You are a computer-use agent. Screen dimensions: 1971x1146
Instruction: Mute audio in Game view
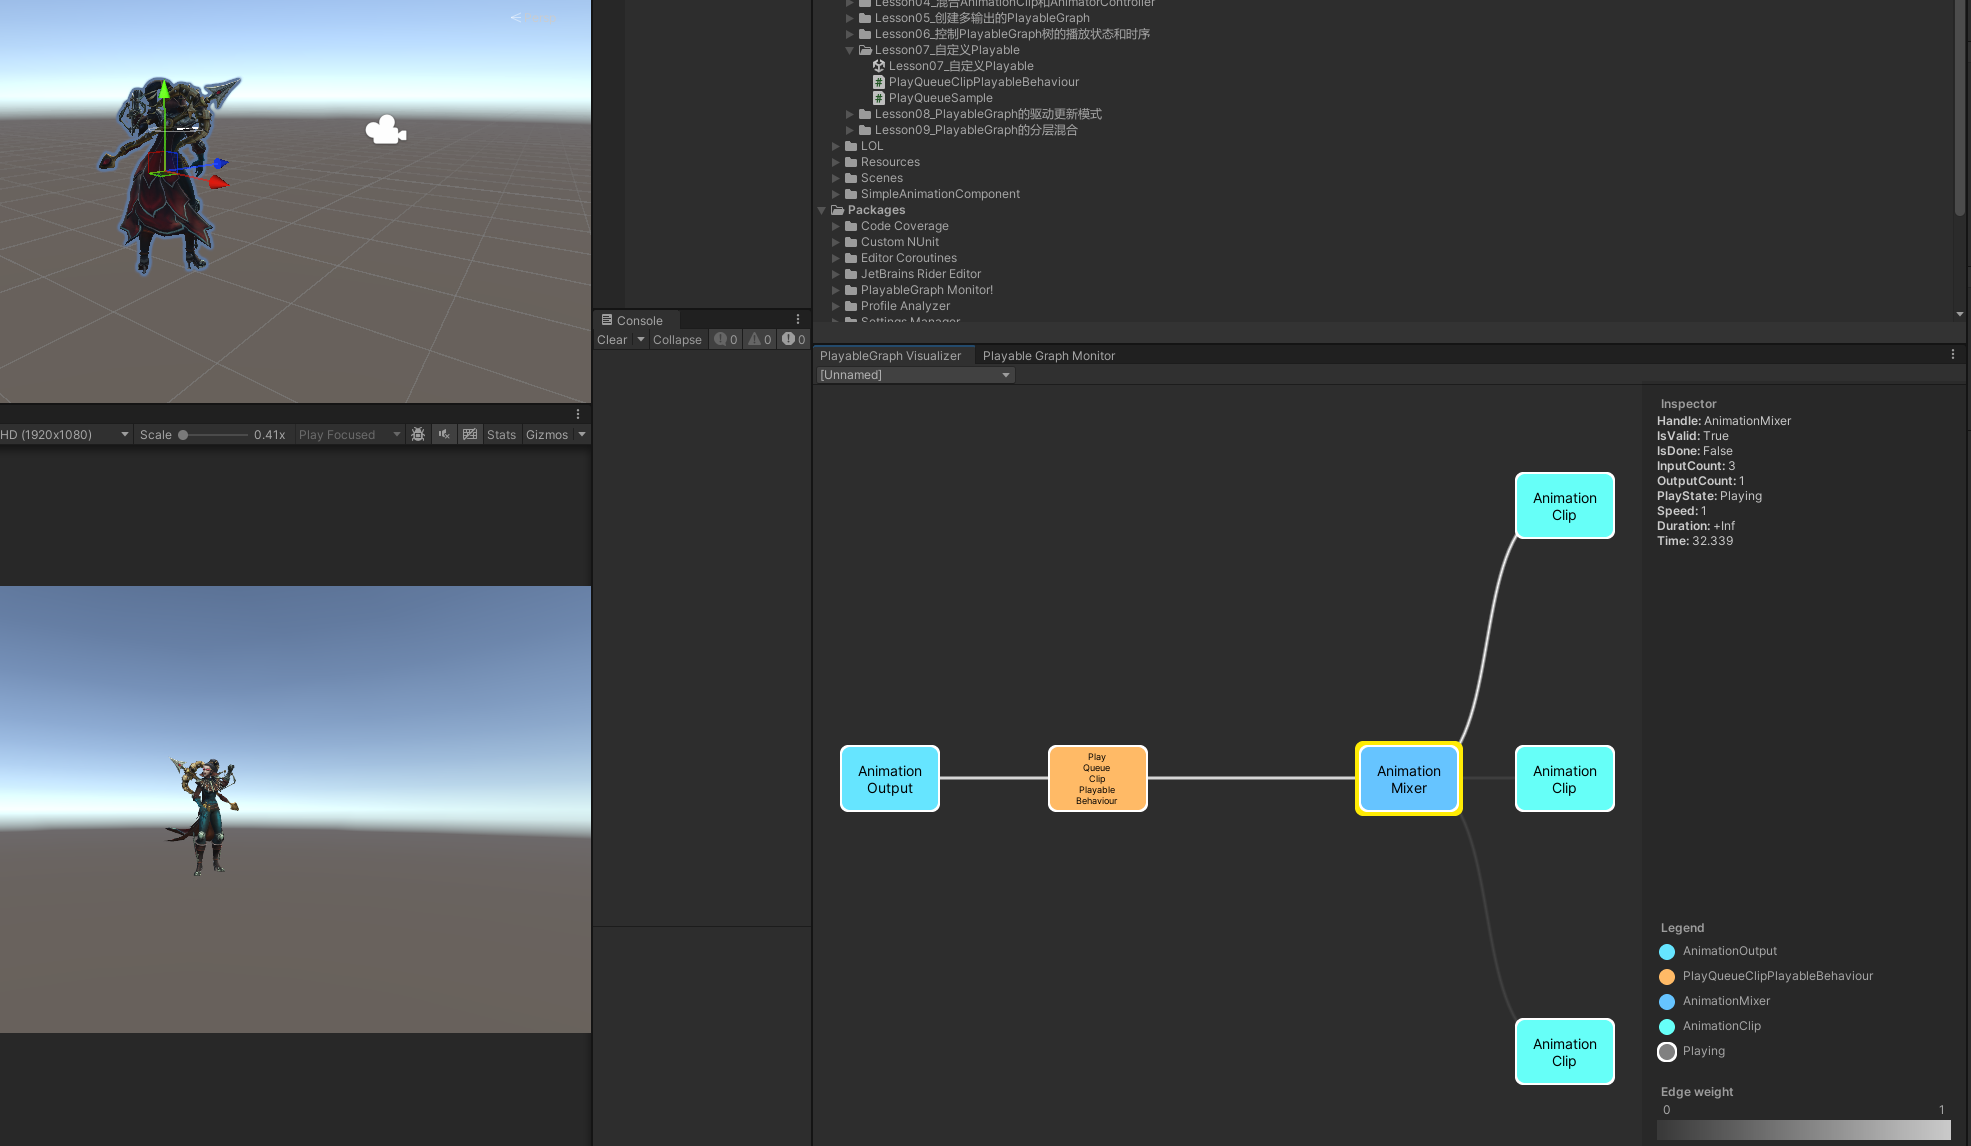pos(444,434)
